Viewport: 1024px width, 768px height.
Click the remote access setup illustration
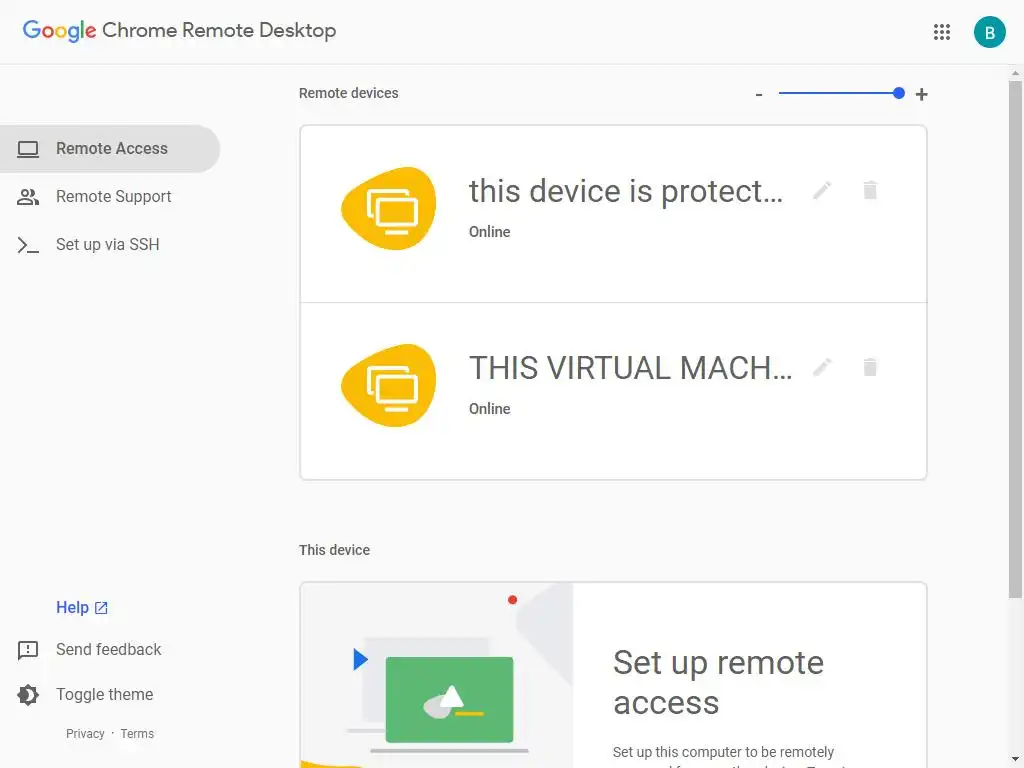(436, 675)
